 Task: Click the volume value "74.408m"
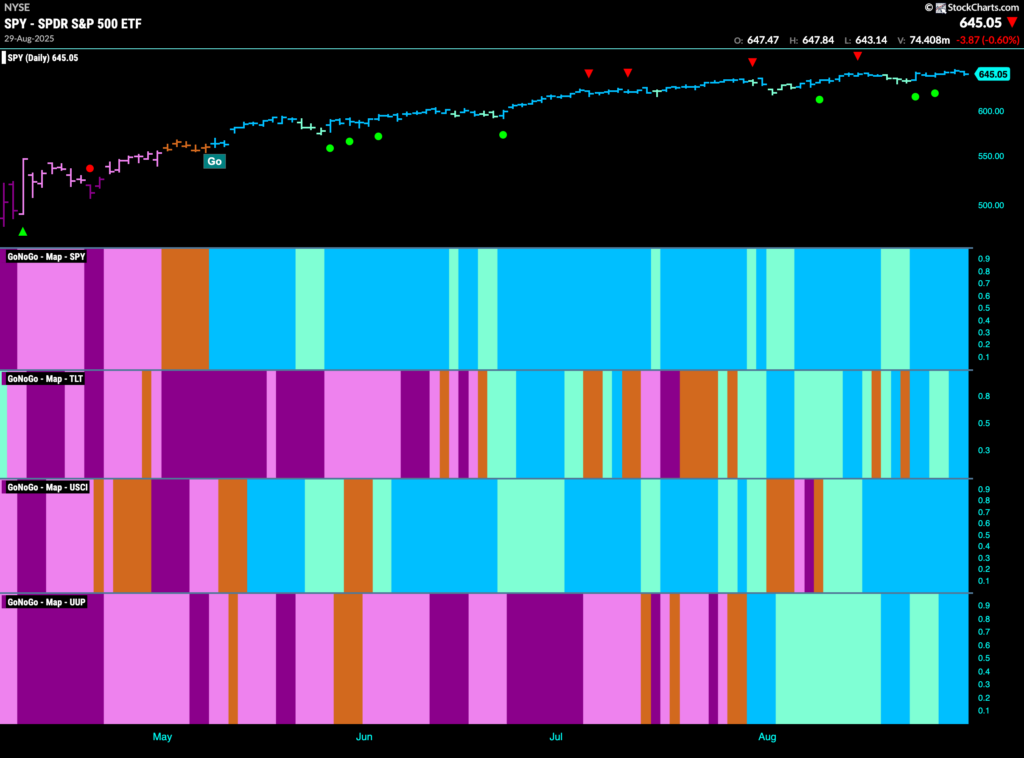coord(929,40)
